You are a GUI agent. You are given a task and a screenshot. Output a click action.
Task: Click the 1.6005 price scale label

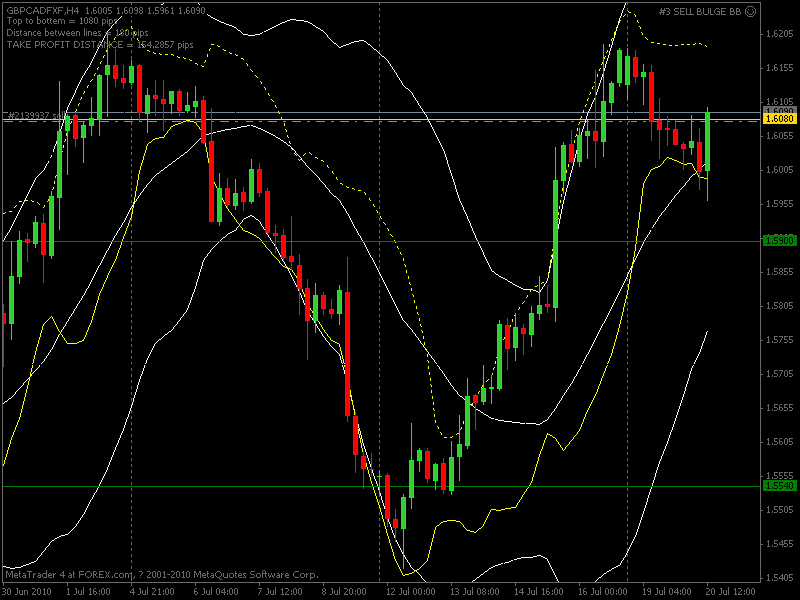[780, 170]
